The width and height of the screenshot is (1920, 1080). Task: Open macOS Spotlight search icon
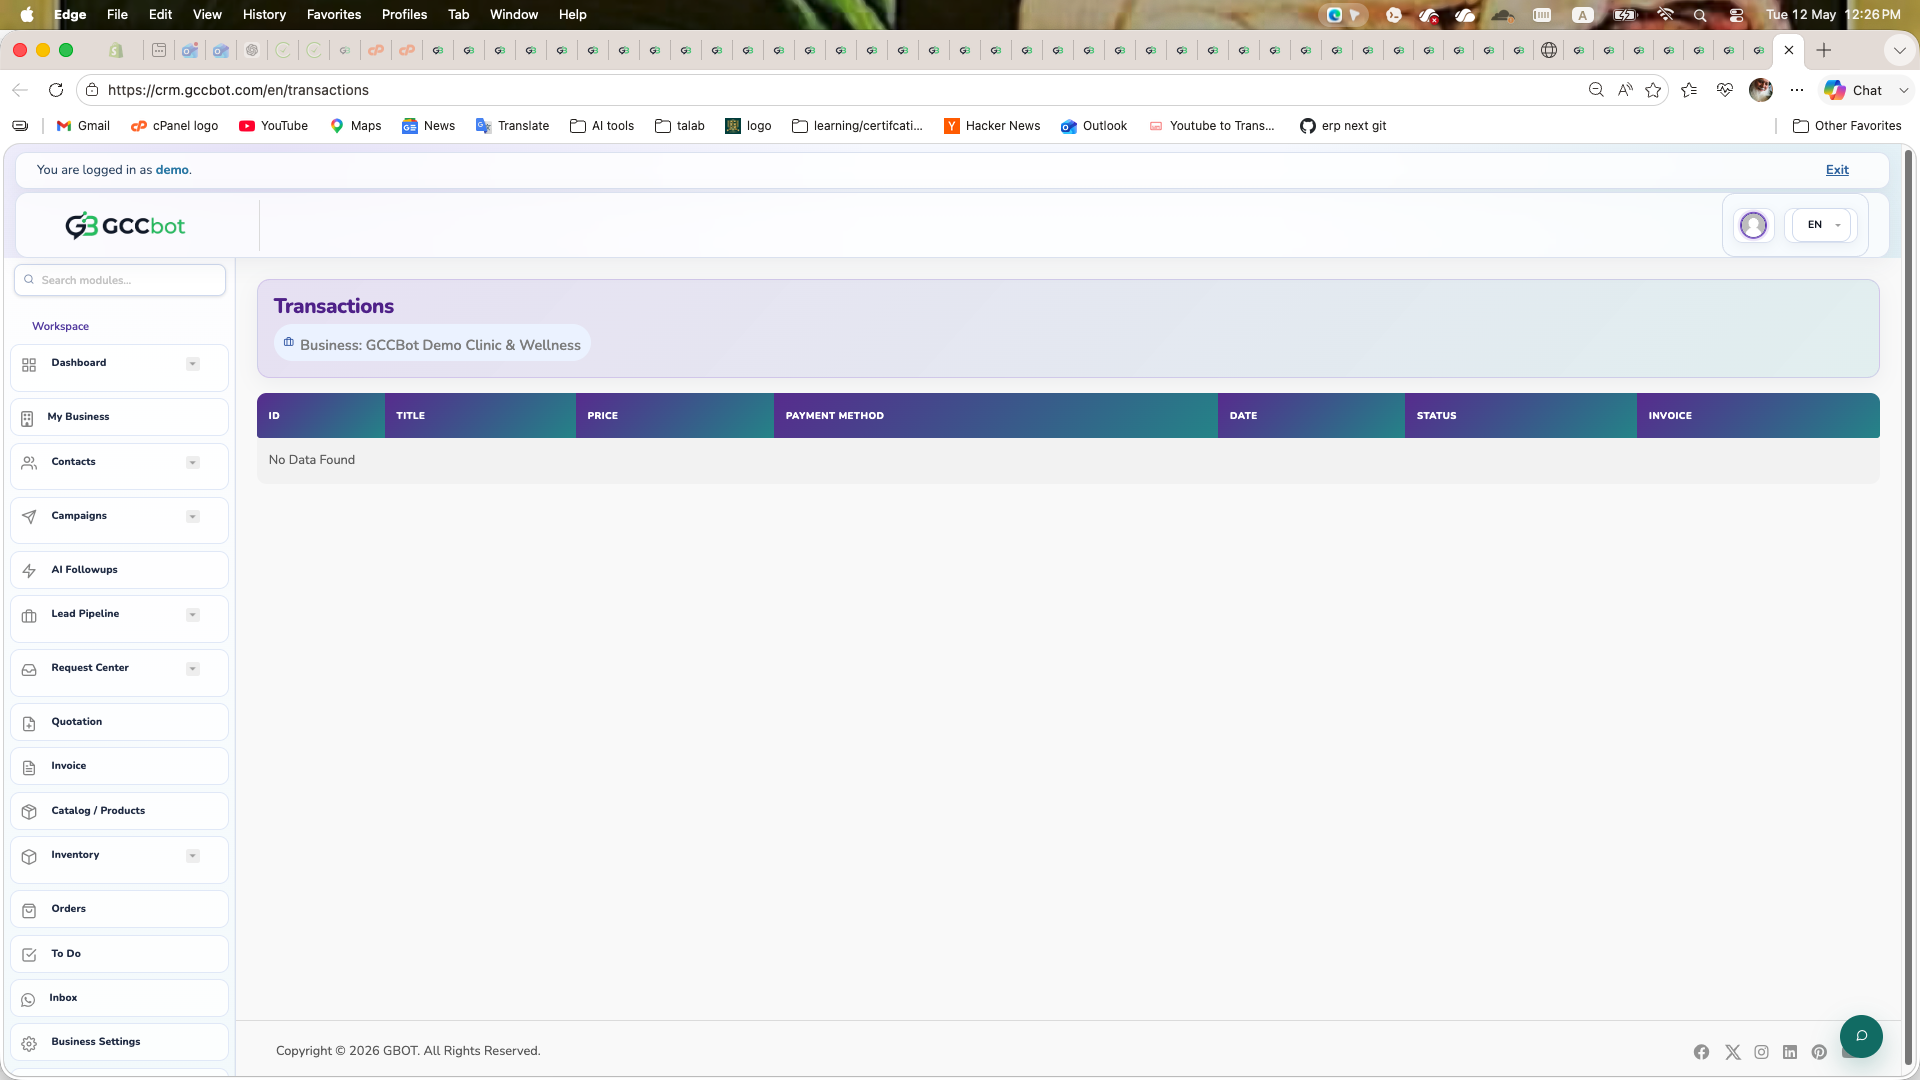click(x=1700, y=14)
